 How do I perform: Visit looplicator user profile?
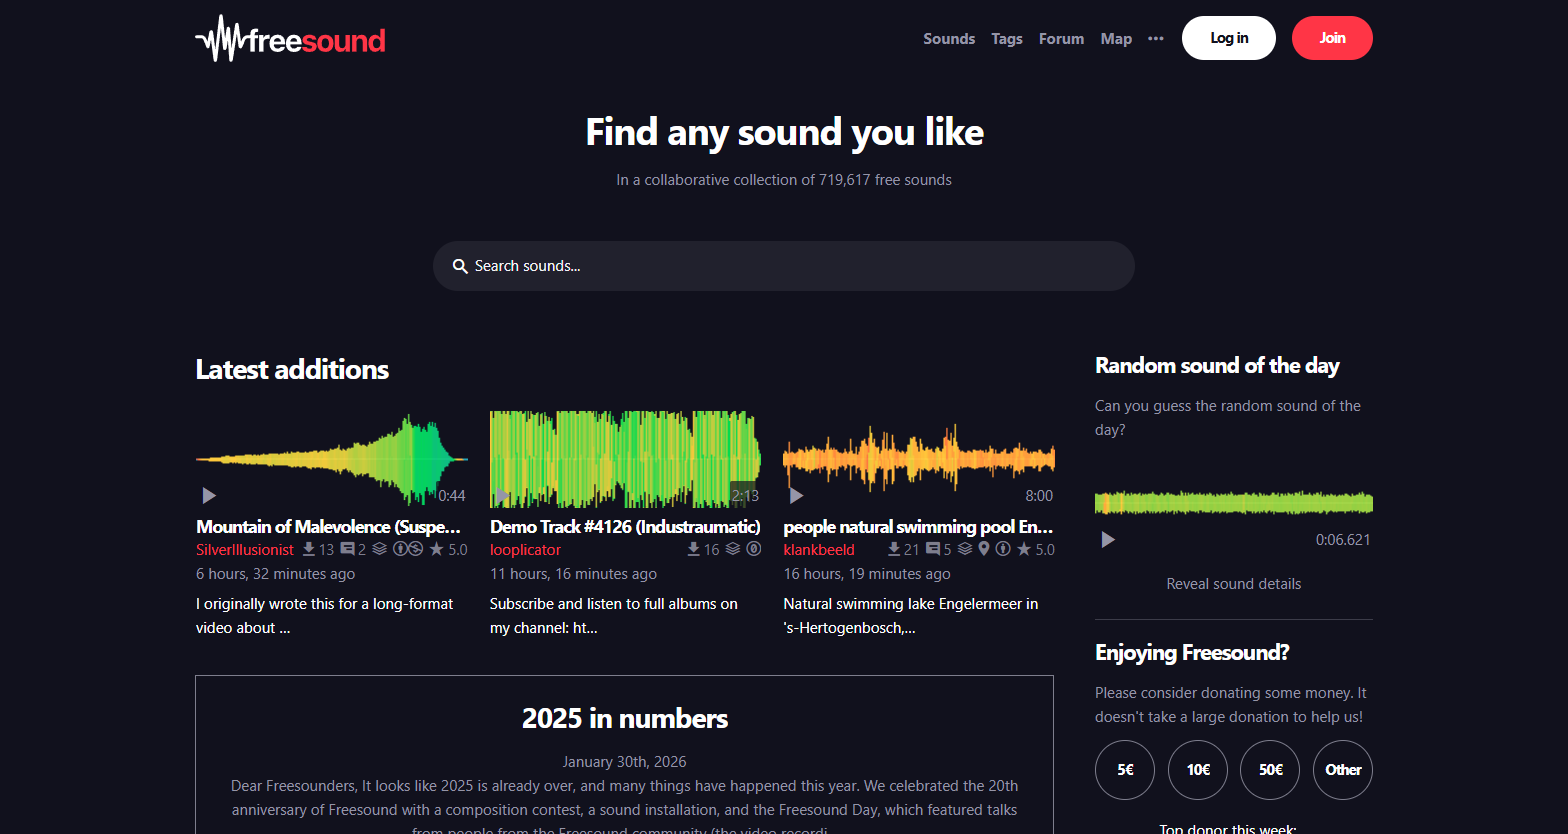(x=525, y=550)
